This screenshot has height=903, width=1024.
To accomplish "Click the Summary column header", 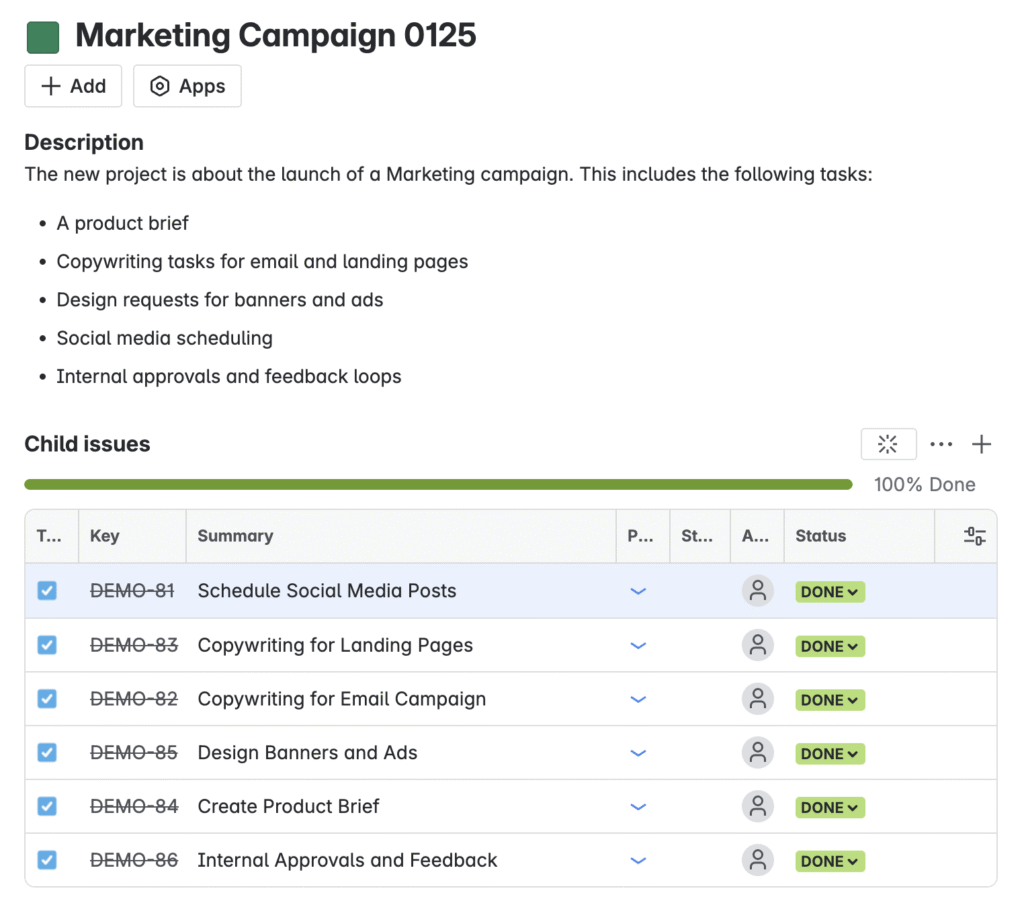I will [x=235, y=536].
